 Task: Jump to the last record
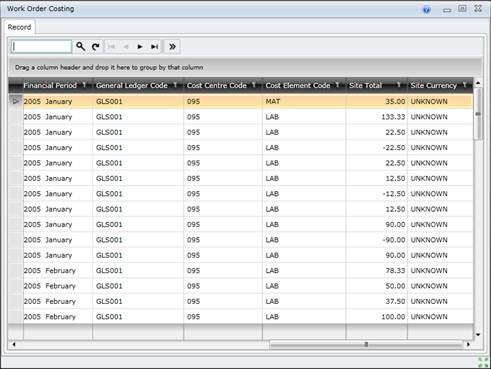(154, 47)
